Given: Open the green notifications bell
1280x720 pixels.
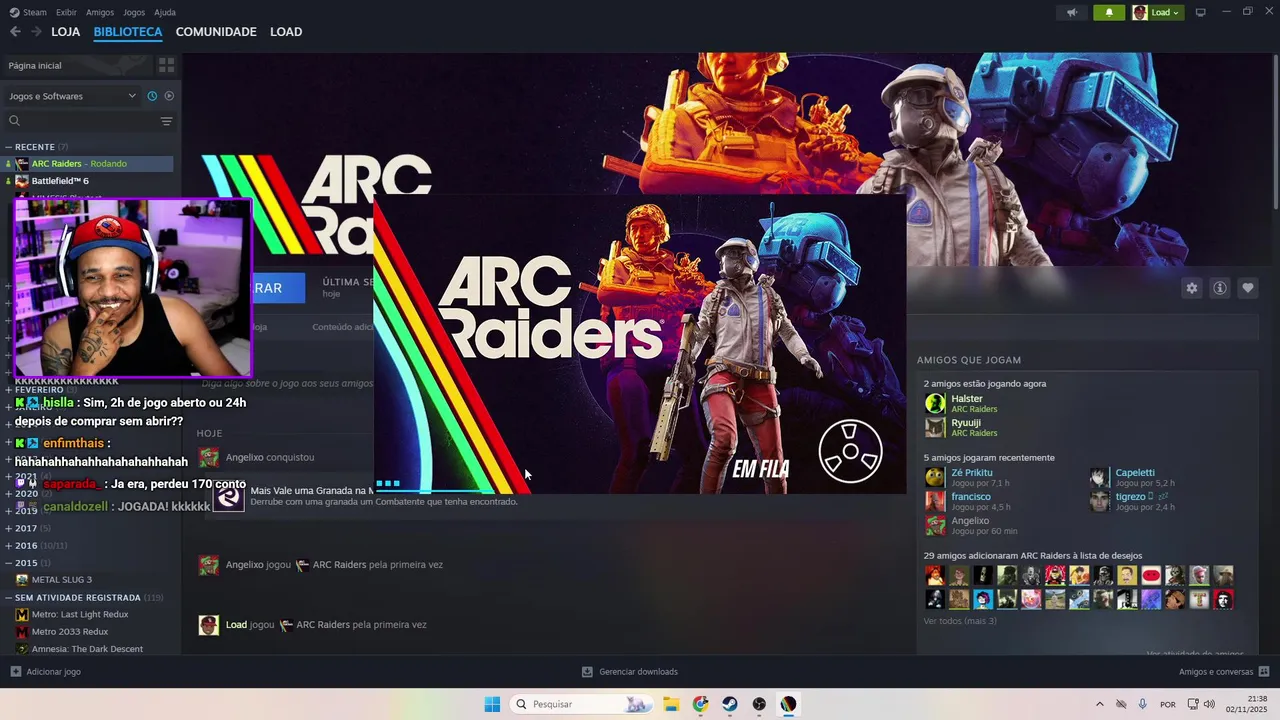Looking at the screenshot, I should [1109, 12].
